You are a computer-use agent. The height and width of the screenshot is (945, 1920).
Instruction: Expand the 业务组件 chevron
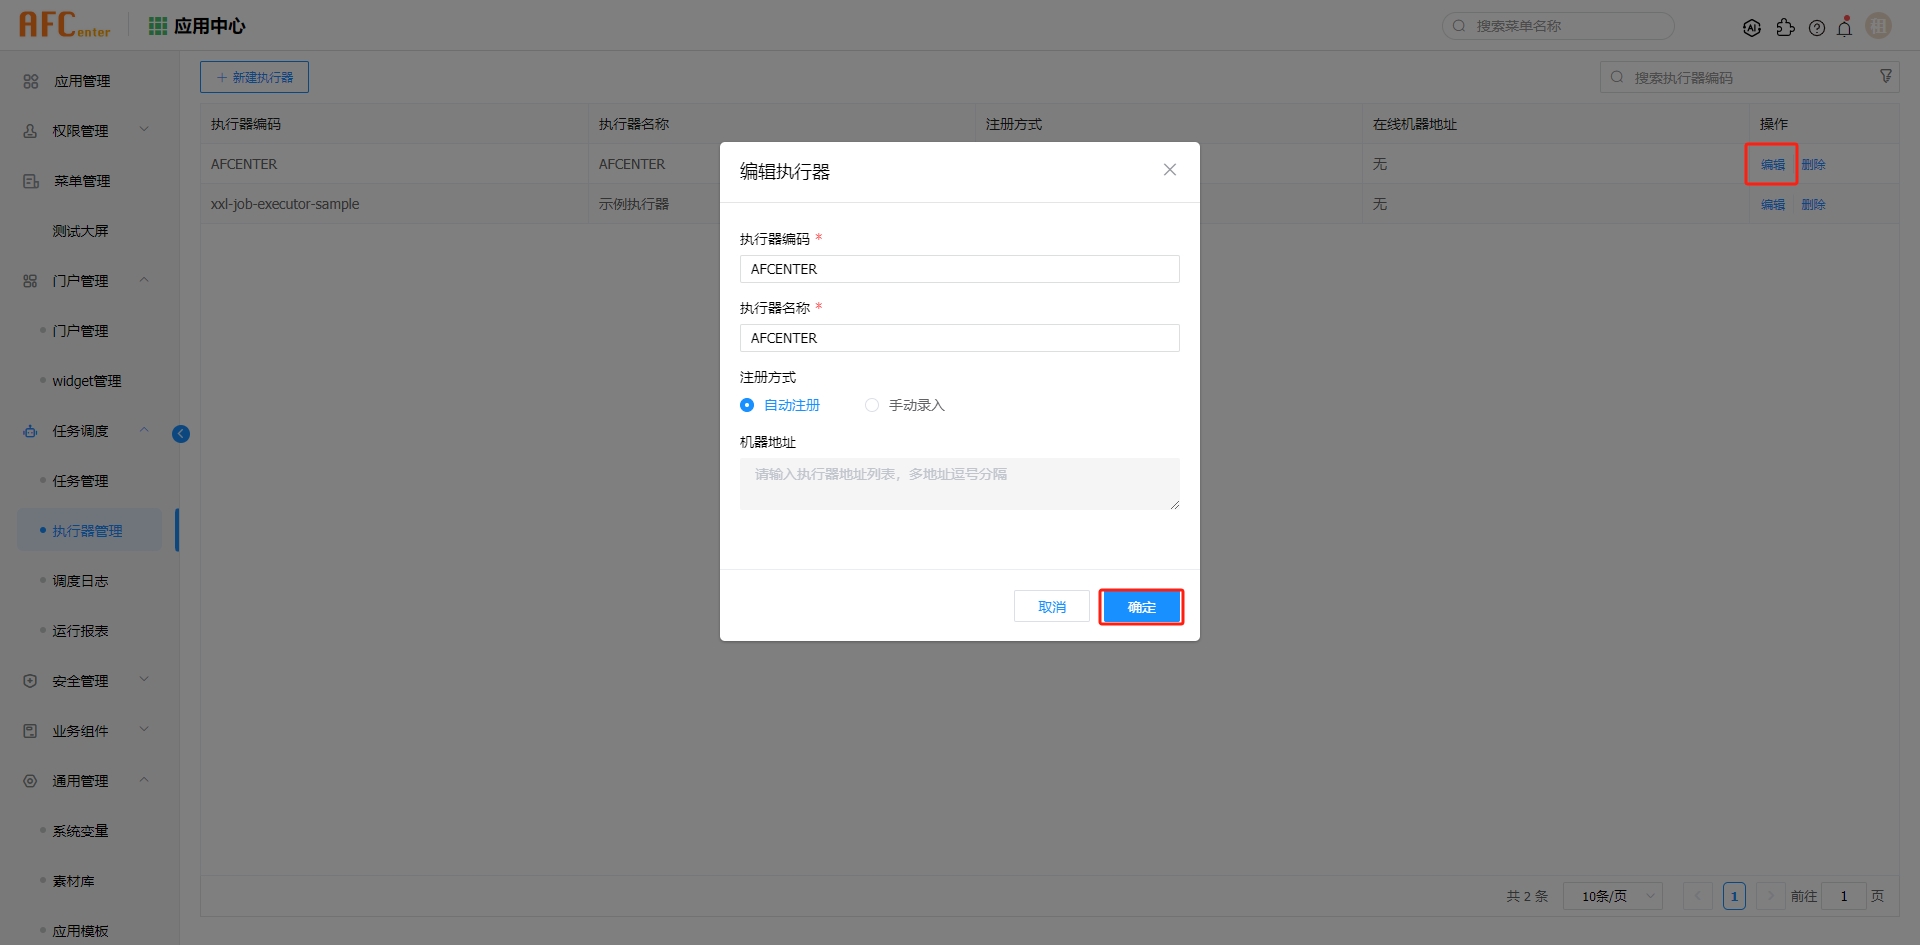click(144, 729)
